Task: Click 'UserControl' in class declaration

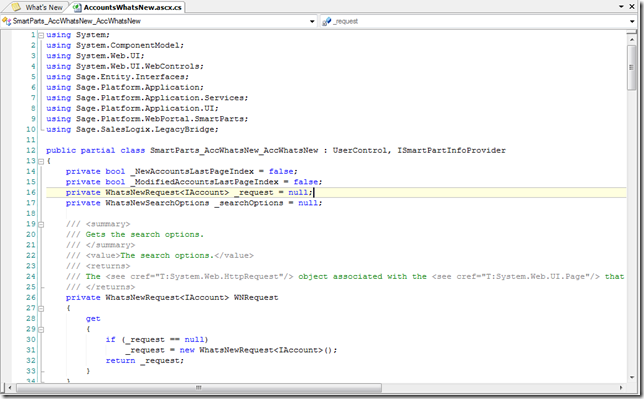Action: coord(360,150)
